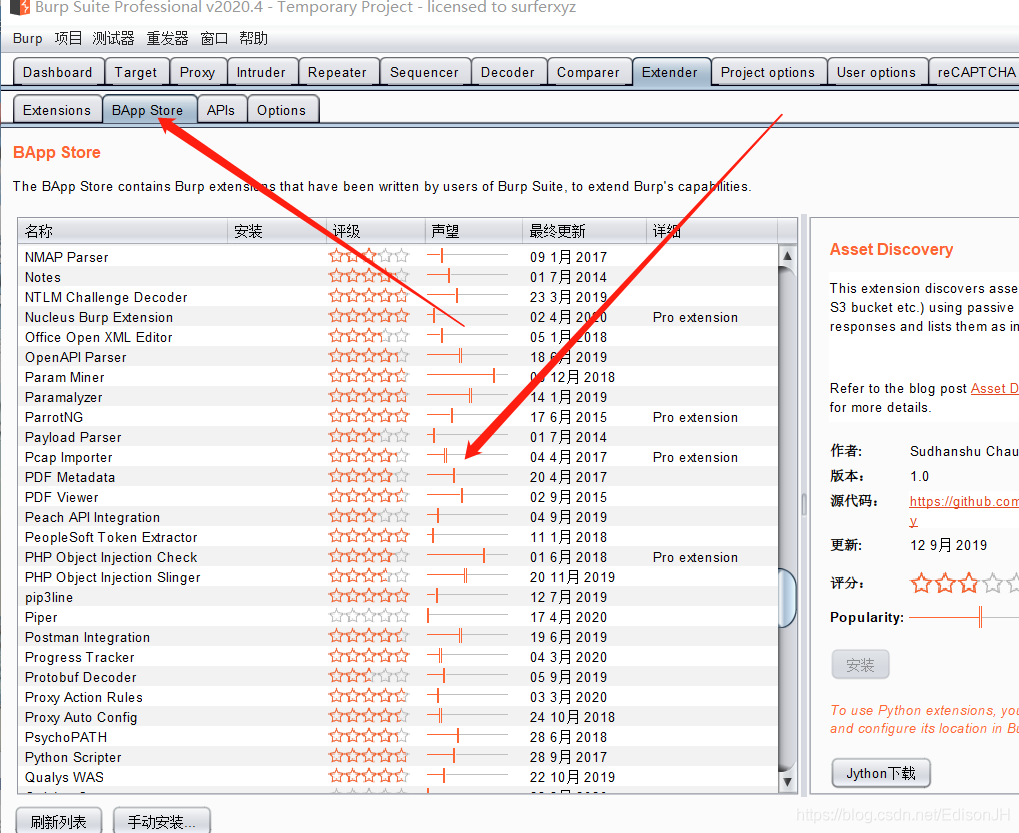Open the Burp menu
Viewport: 1019px width, 833px height.
click(x=27, y=38)
